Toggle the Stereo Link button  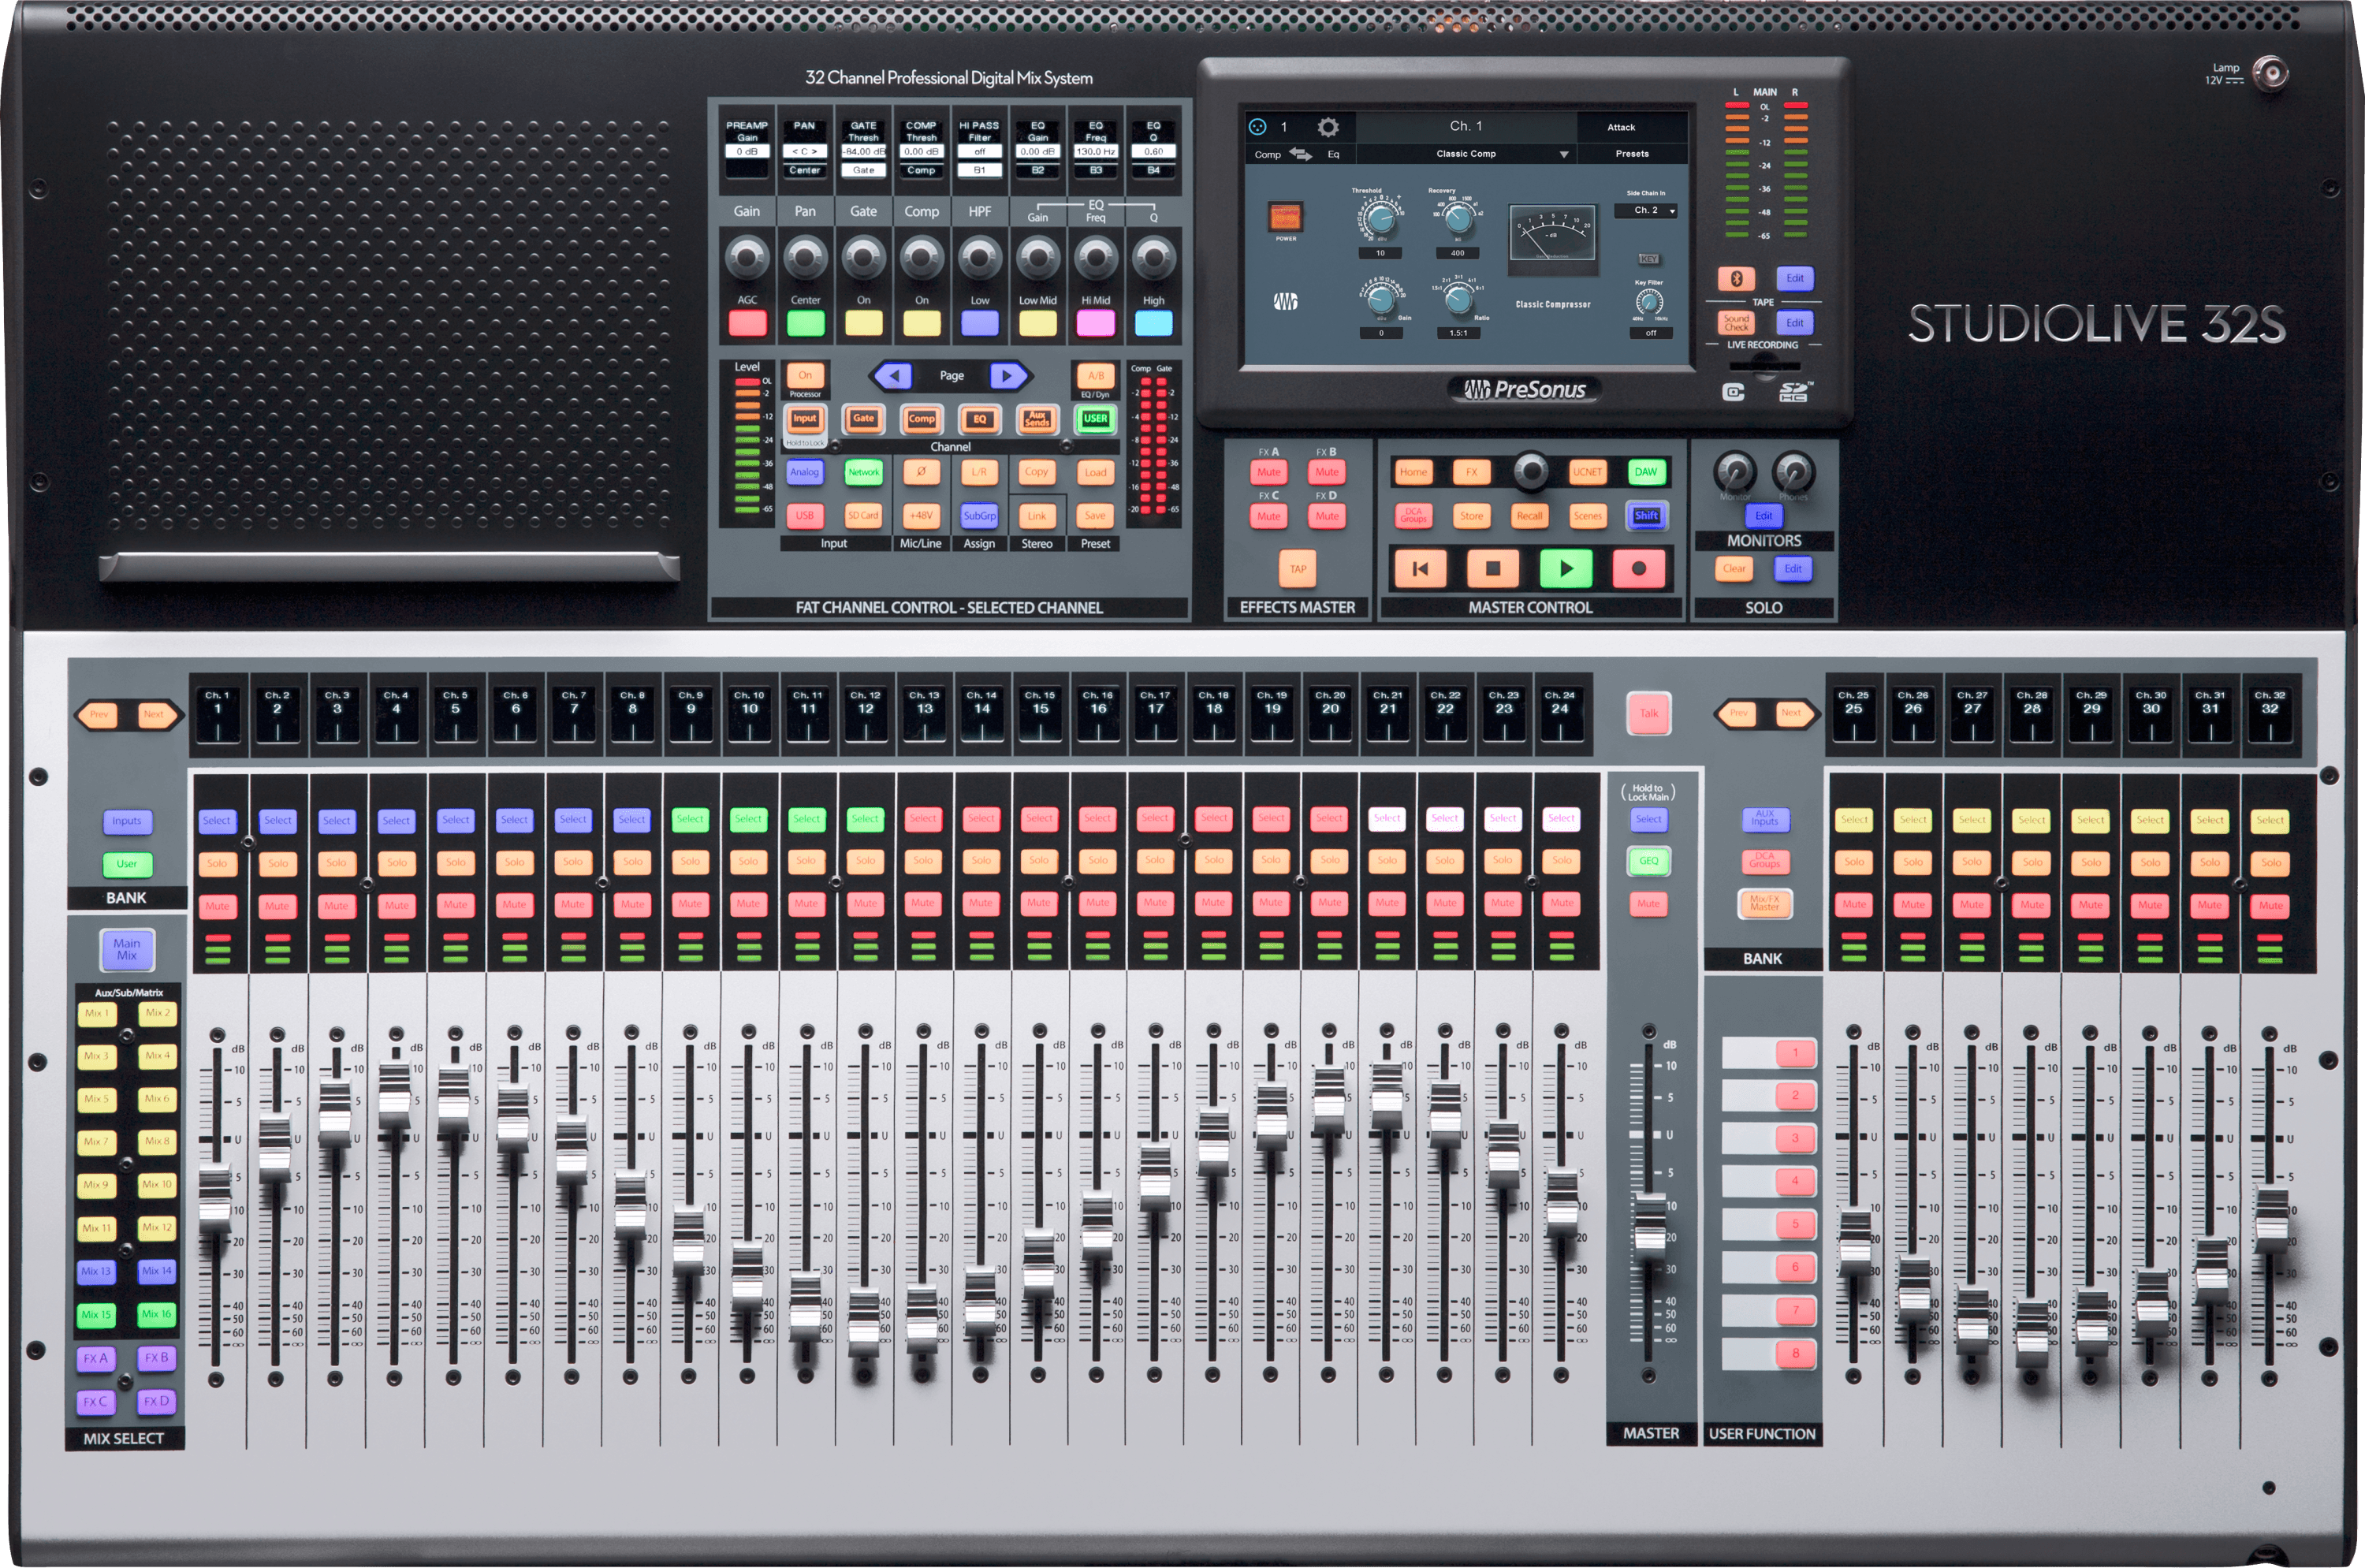click(x=1037, y=516)
